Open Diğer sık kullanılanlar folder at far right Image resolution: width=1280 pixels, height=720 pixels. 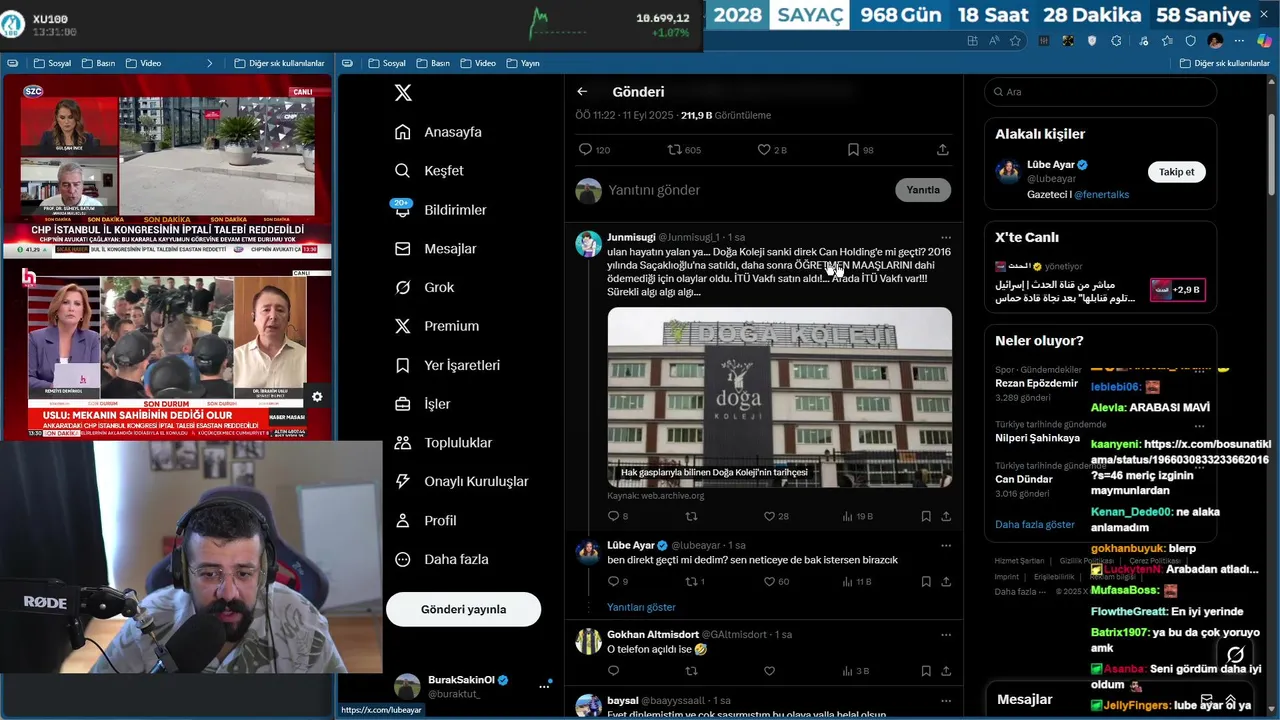pos(1224,63)
